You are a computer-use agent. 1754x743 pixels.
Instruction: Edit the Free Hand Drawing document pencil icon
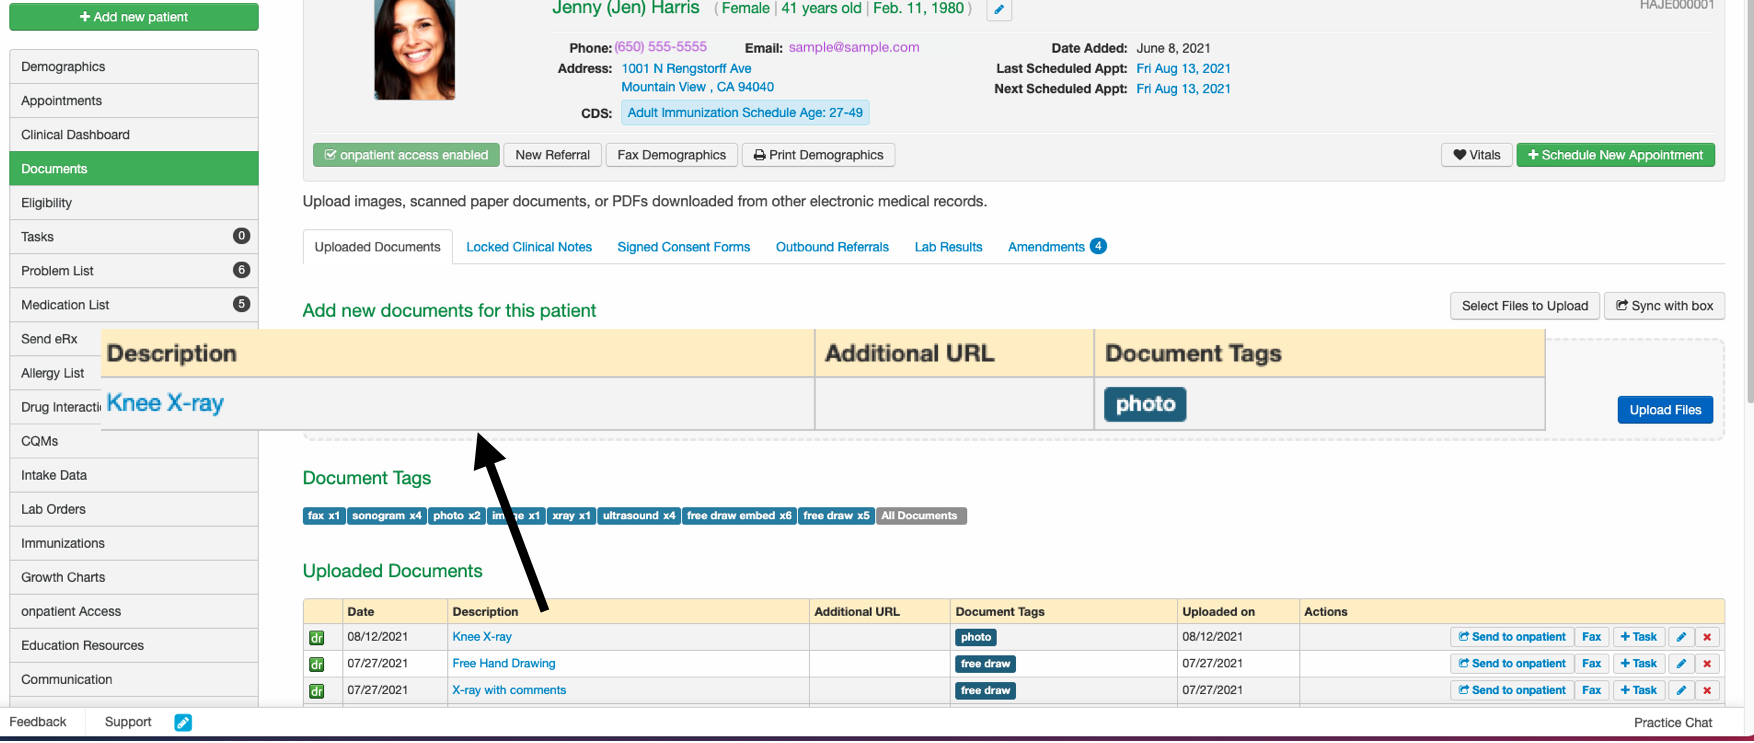[1681, 664]
